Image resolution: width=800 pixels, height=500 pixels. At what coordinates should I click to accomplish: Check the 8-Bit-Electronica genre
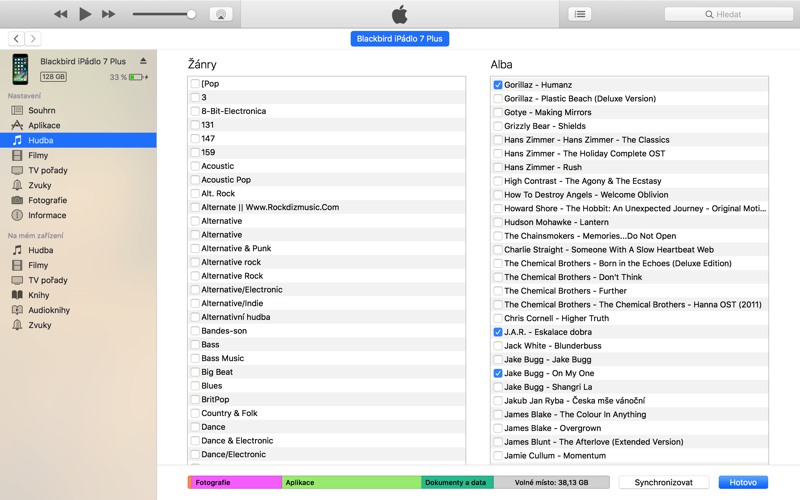click(x=195, y=111)
